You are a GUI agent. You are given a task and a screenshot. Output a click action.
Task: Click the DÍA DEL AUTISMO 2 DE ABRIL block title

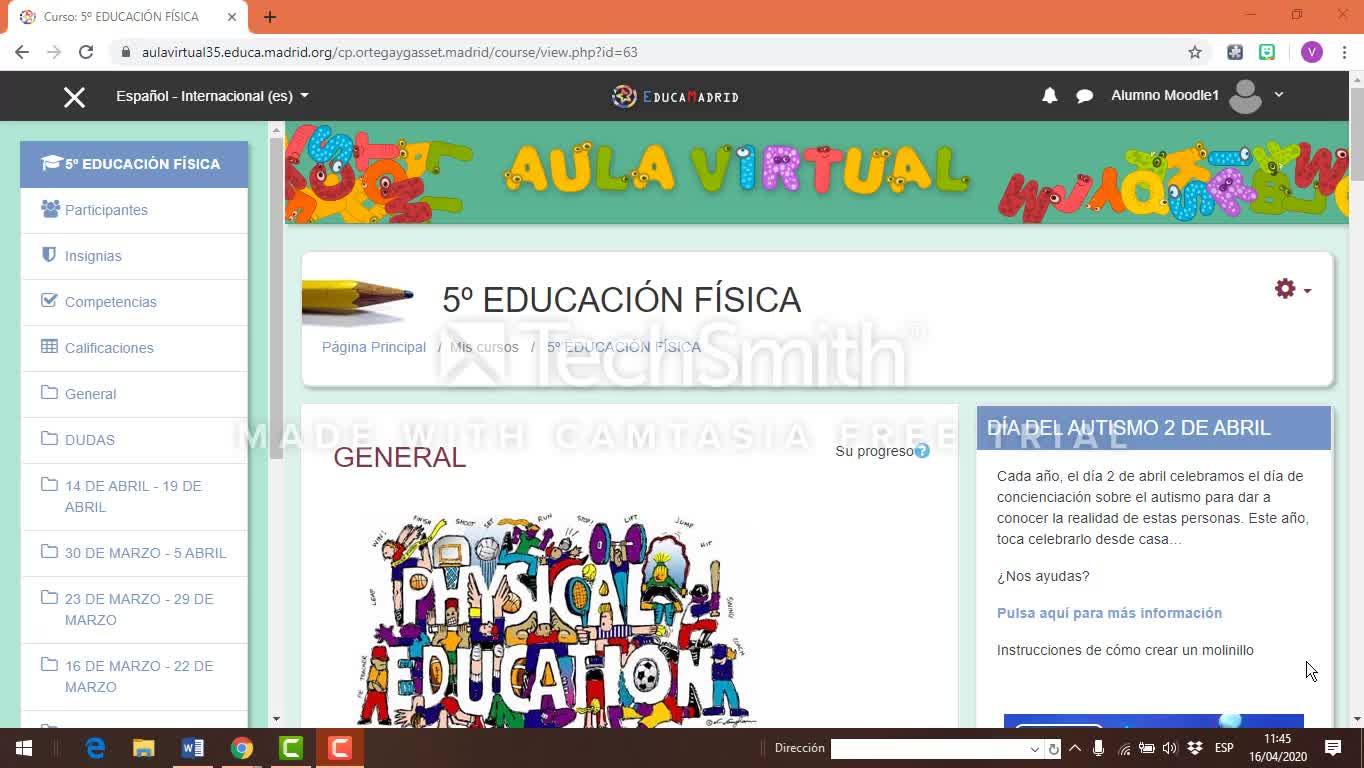tap(1129, 428)
